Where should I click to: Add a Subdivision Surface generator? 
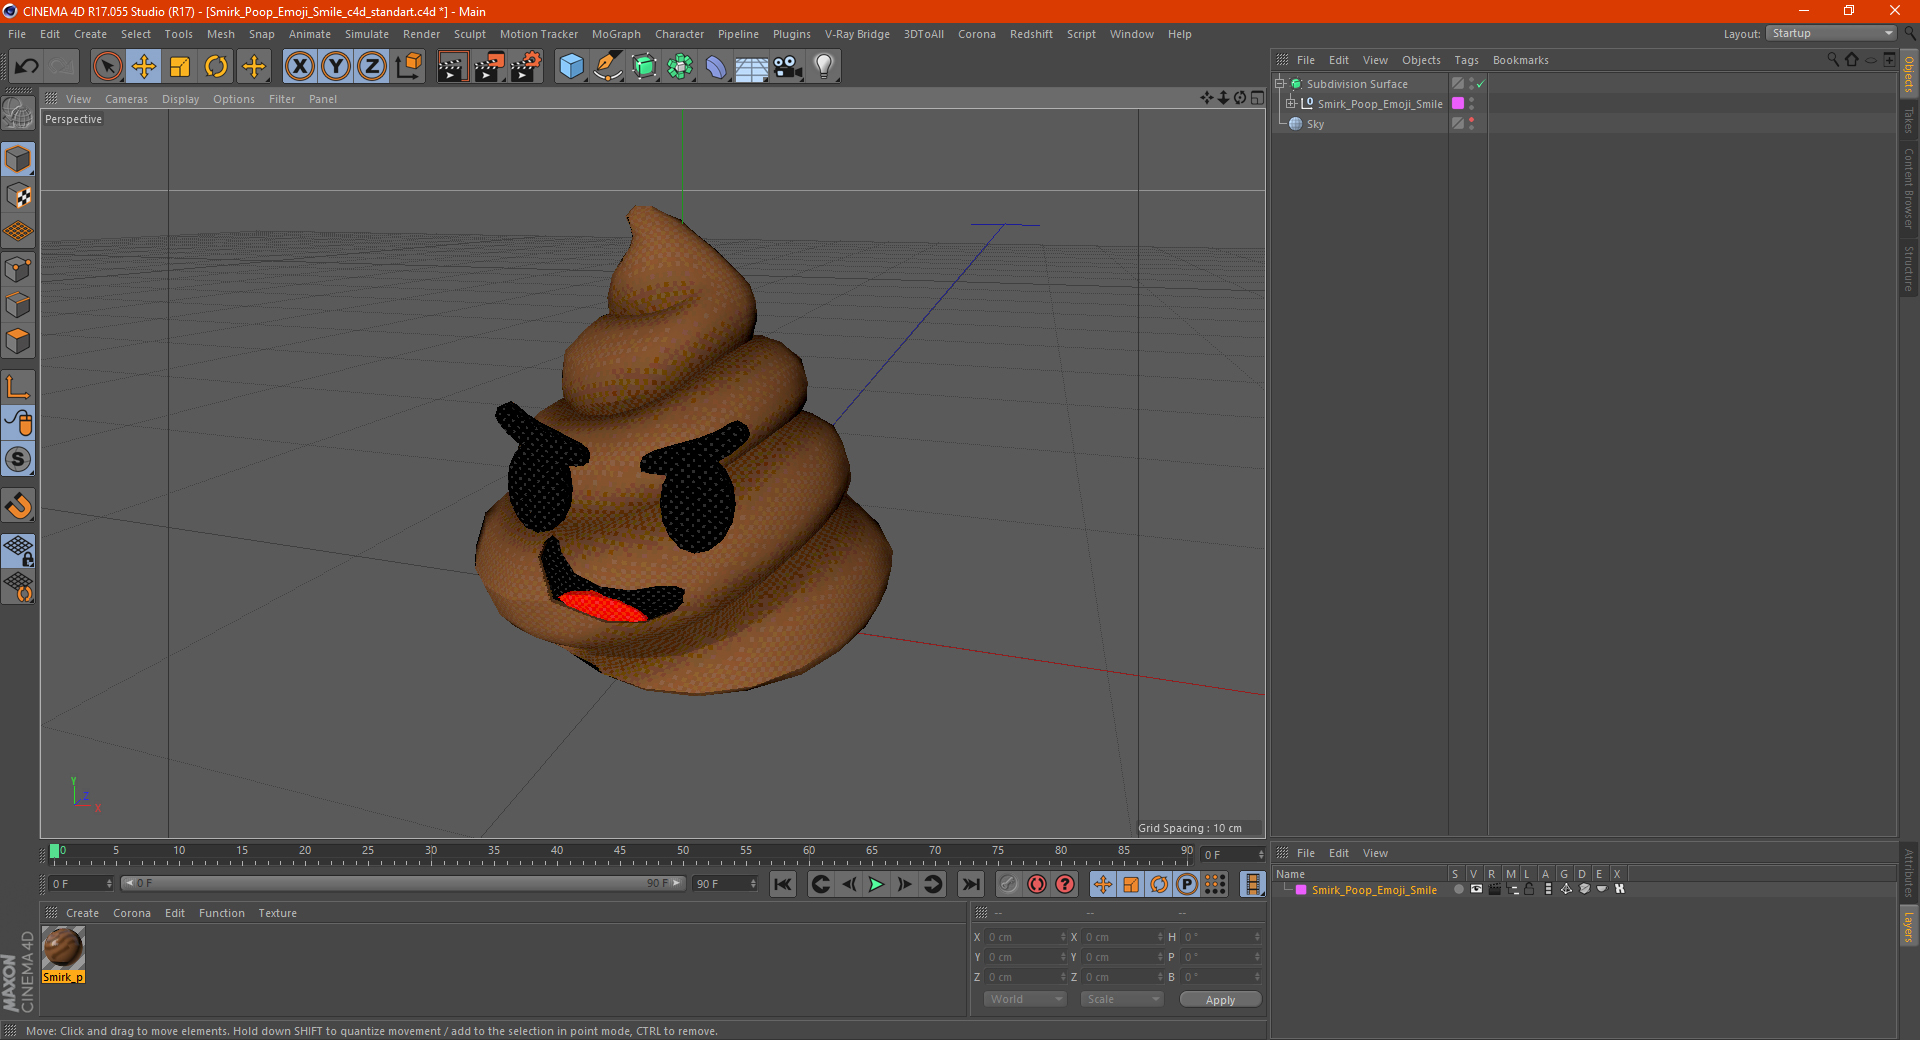(644, 67)
